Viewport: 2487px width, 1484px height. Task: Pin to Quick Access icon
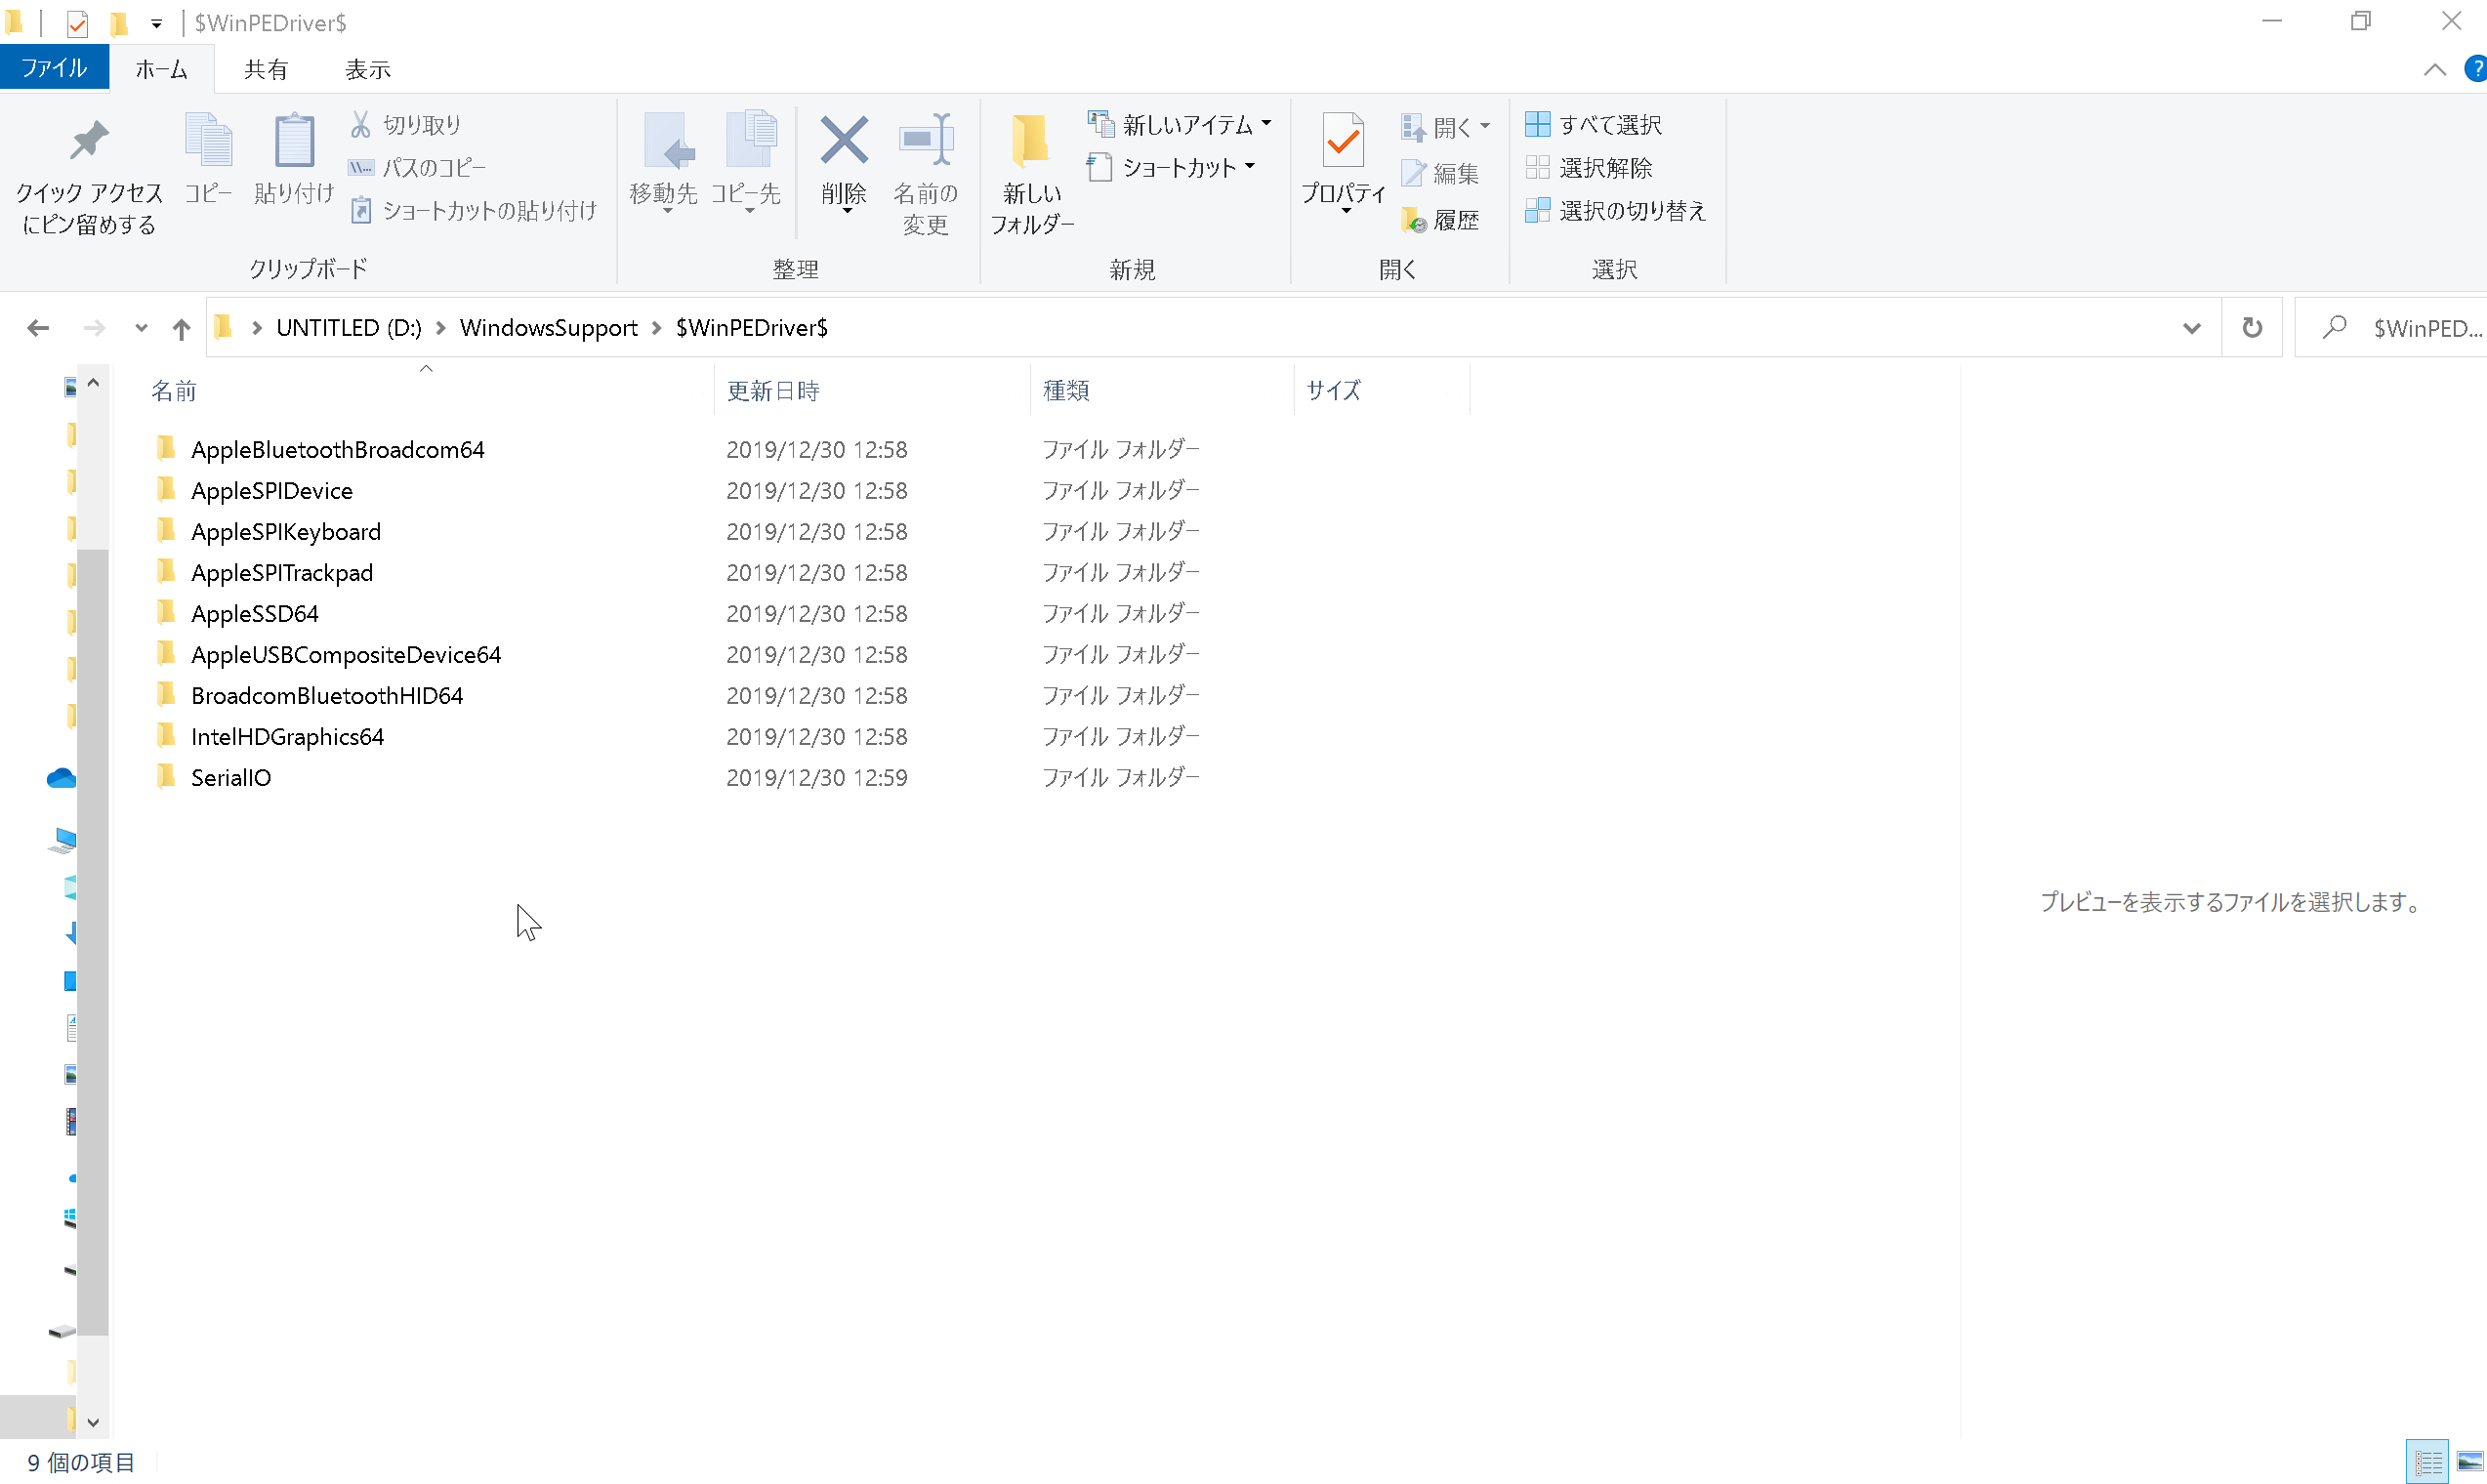coord(88,142)
